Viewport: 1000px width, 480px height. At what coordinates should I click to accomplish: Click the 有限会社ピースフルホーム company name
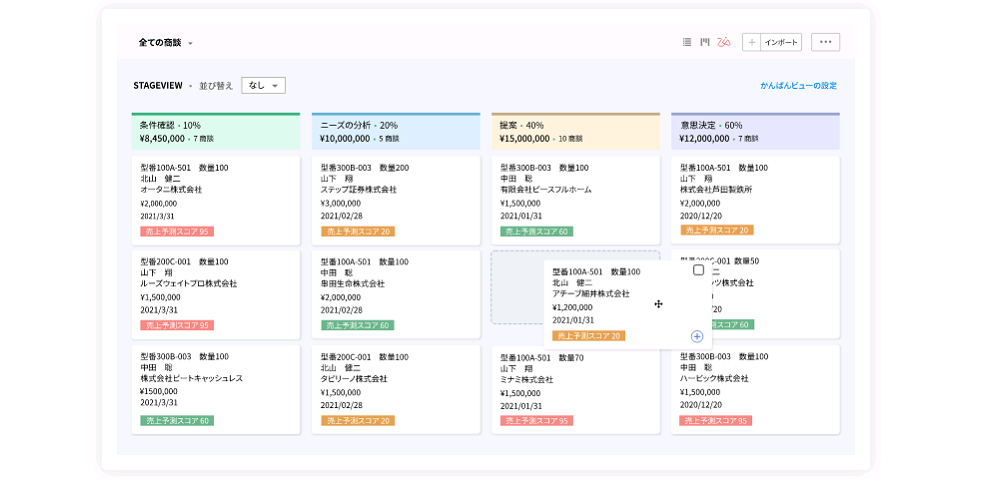click(546, 190)
